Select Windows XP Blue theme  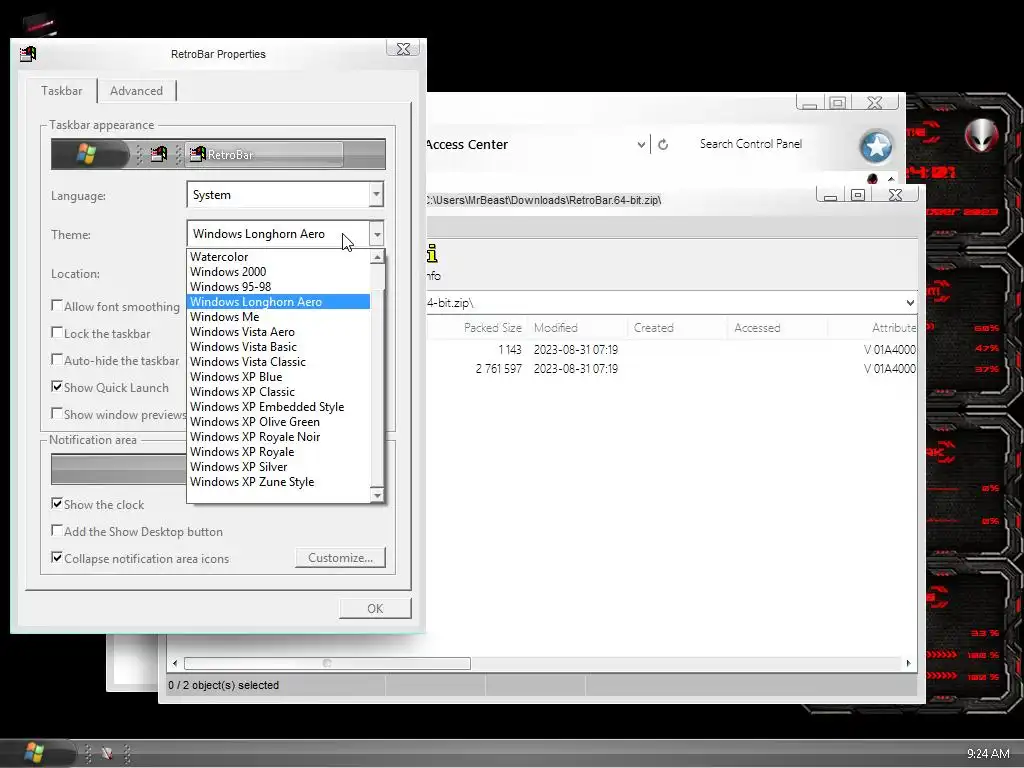click(x=279, y=377)
